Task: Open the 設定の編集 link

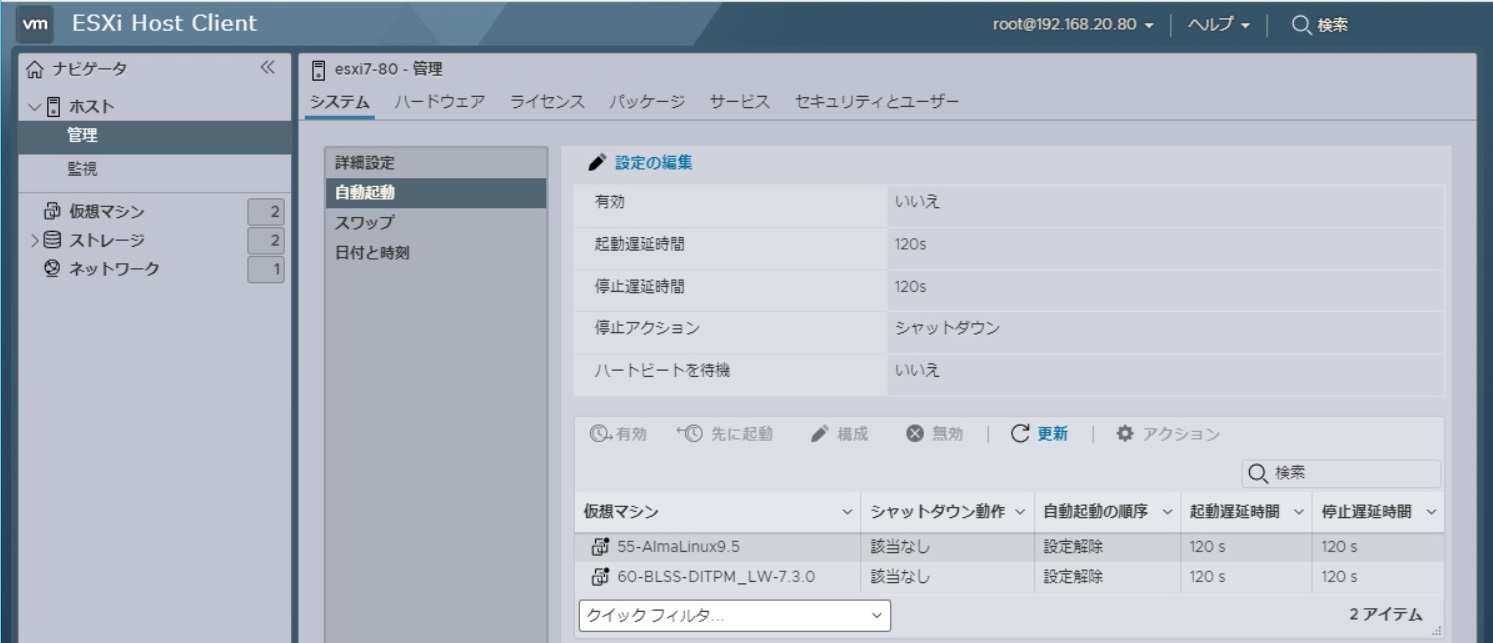Action: pyautogui.click(x=653, y=162)
